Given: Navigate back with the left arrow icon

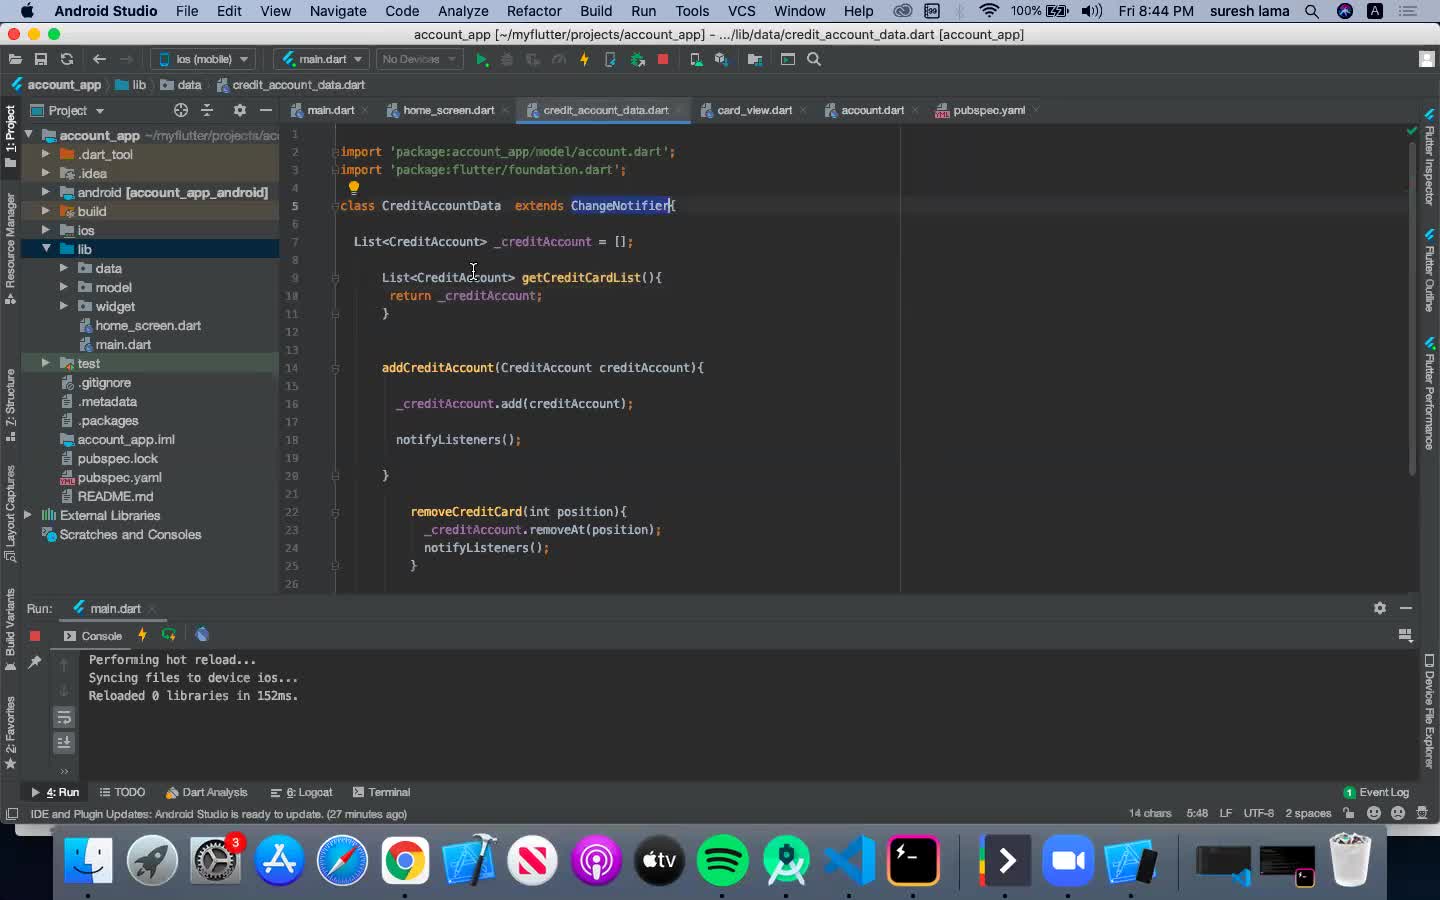Looking at the screenshot, I should tap(99, 59).
